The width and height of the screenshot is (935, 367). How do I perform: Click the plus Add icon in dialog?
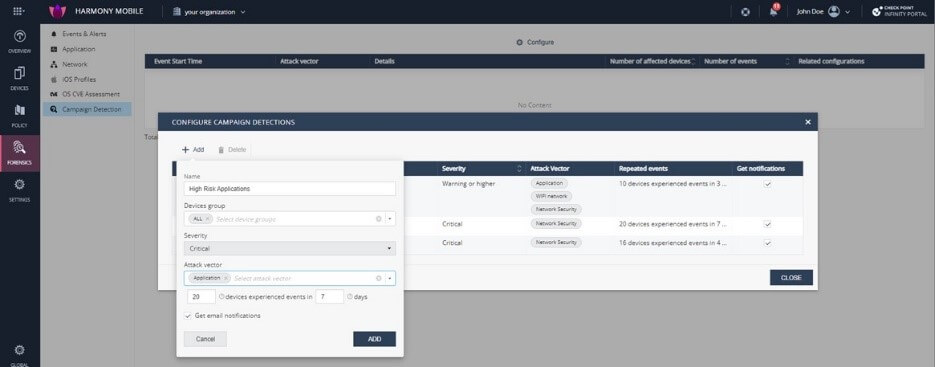[x=185, y=150]
